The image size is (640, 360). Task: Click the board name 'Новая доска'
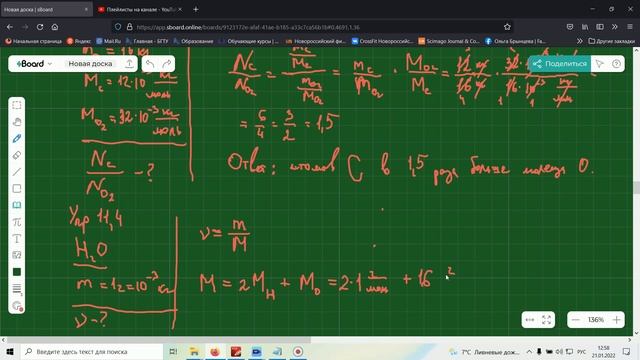click(90, 64)
